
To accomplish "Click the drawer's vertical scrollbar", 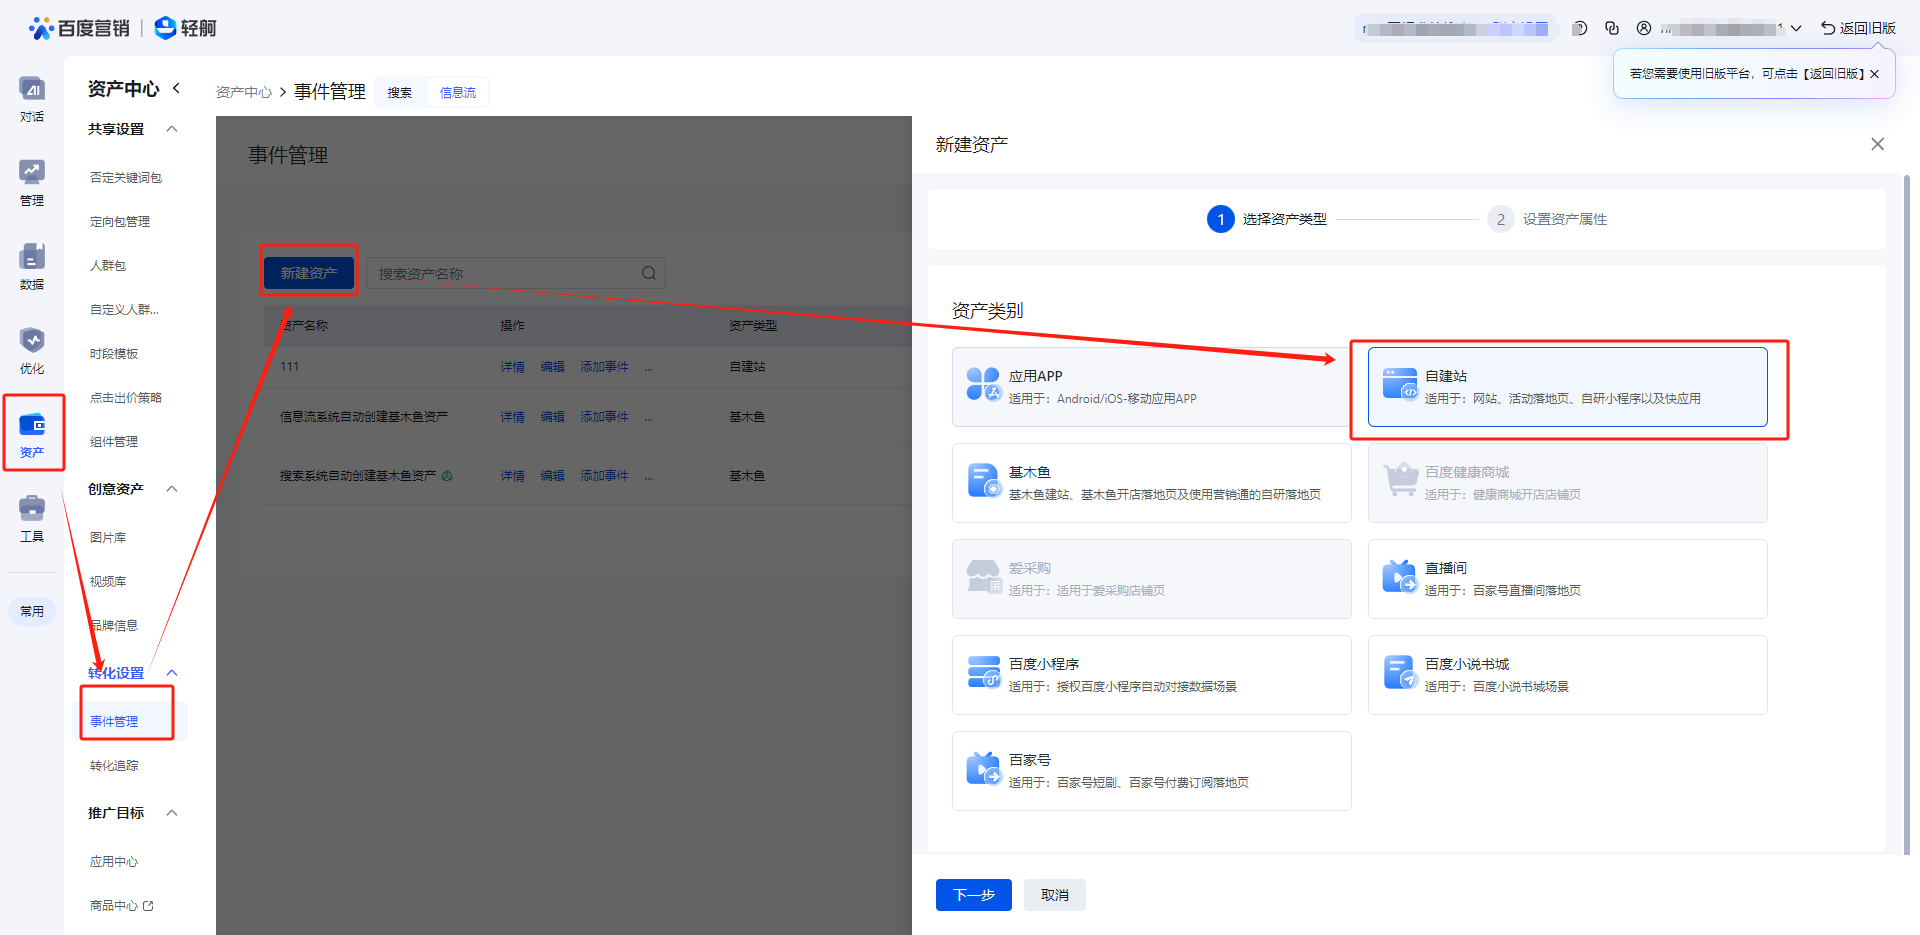I will (x=1906, y=500).
